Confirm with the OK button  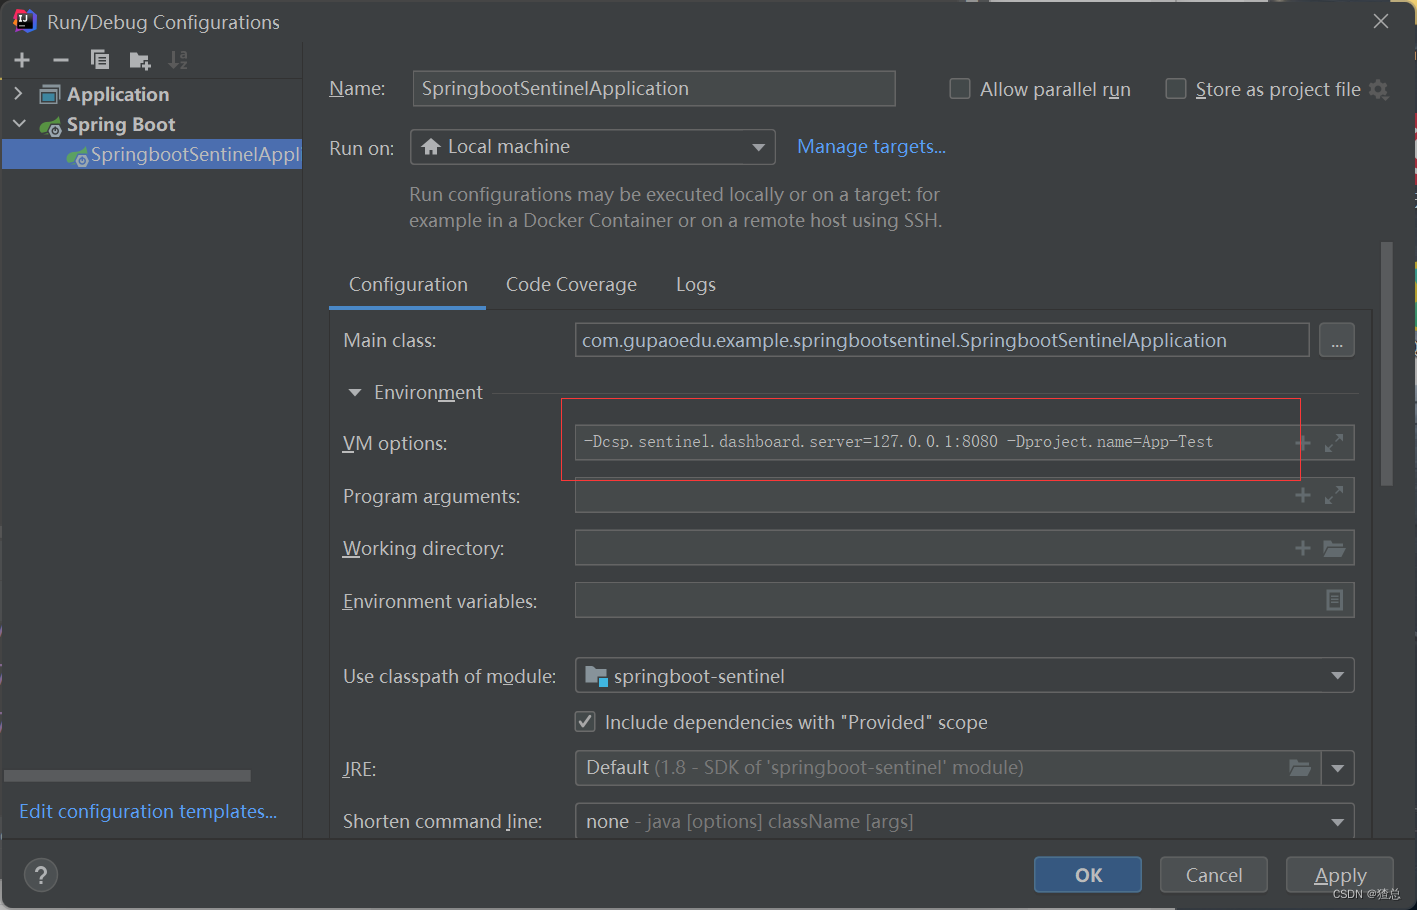1088,875
